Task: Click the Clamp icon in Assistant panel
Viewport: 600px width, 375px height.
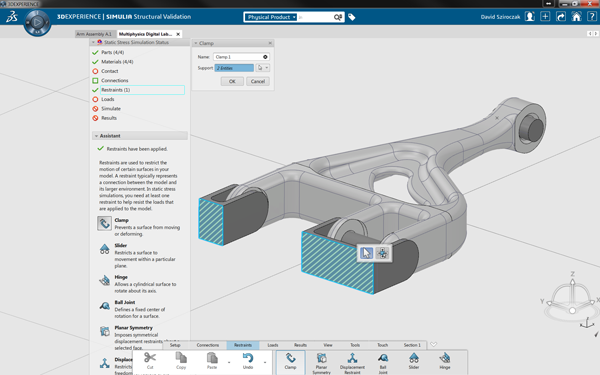Action: [104, 223]
